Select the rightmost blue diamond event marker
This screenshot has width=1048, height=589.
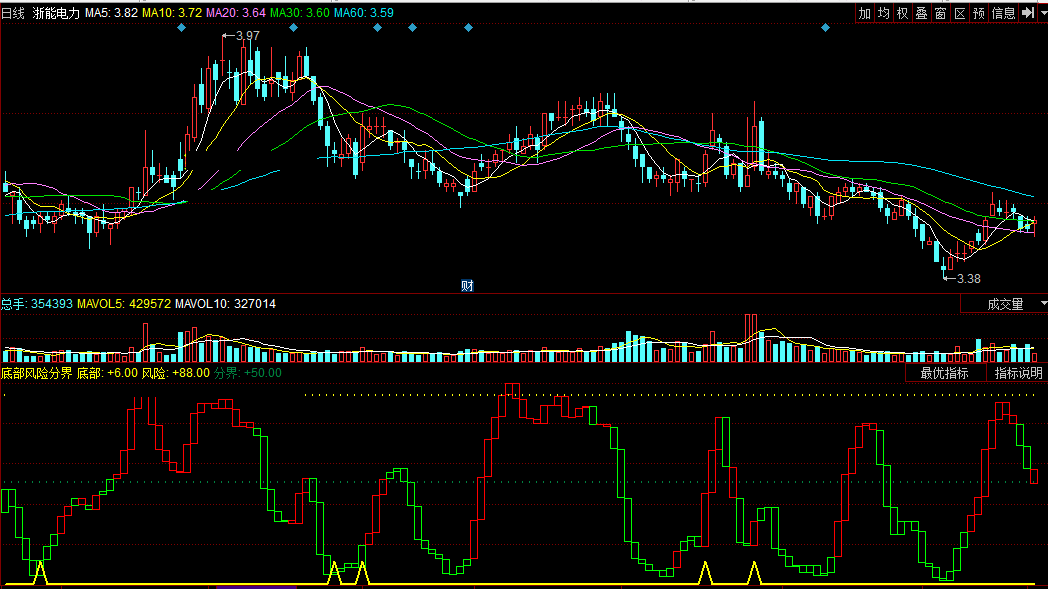825,27
